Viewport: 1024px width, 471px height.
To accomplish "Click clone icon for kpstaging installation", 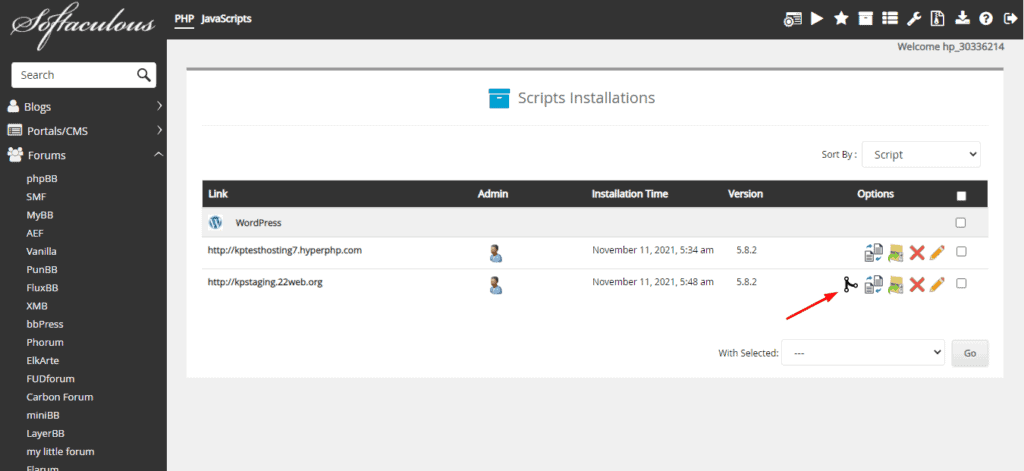I will [x=873, y=284].
